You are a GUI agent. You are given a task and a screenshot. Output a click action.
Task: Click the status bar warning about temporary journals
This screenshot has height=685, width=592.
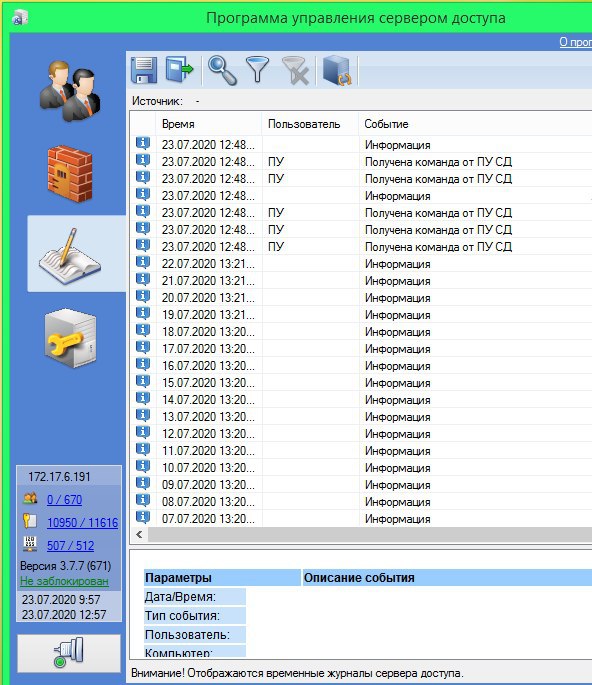pyautogui.click(x=298, y=673)
